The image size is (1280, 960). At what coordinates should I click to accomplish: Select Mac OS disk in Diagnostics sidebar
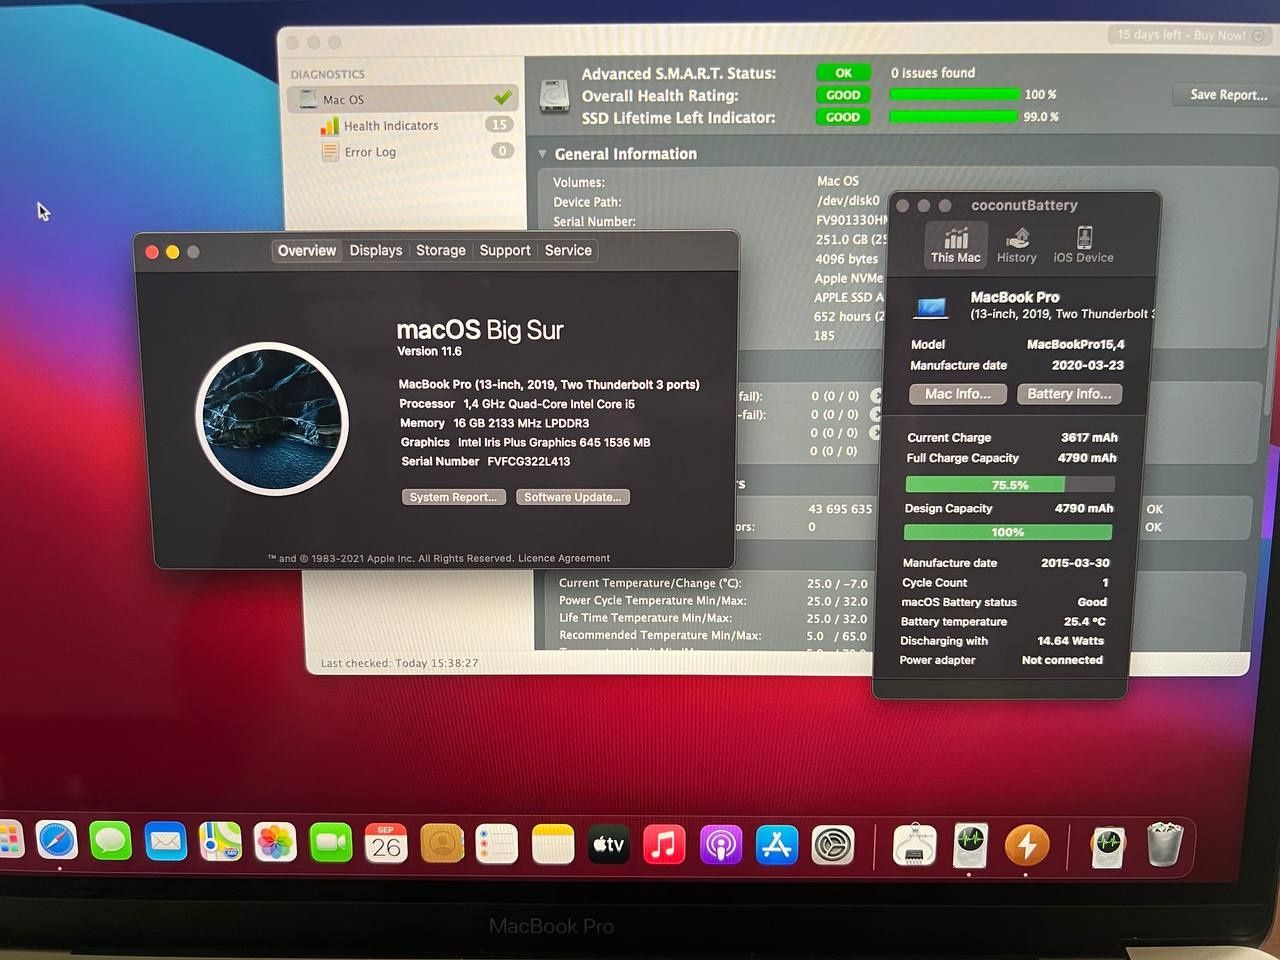click(x=403, y=99)
